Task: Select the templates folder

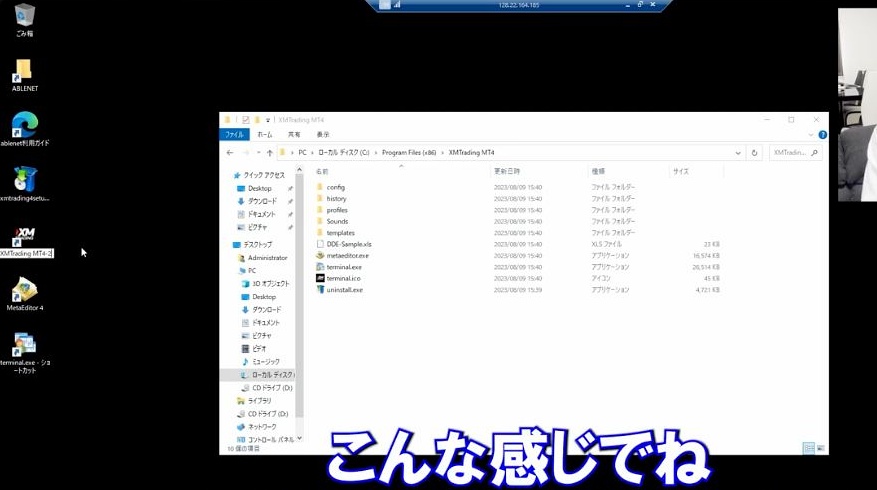Action: pyautogui.click(x=340, y=233)
